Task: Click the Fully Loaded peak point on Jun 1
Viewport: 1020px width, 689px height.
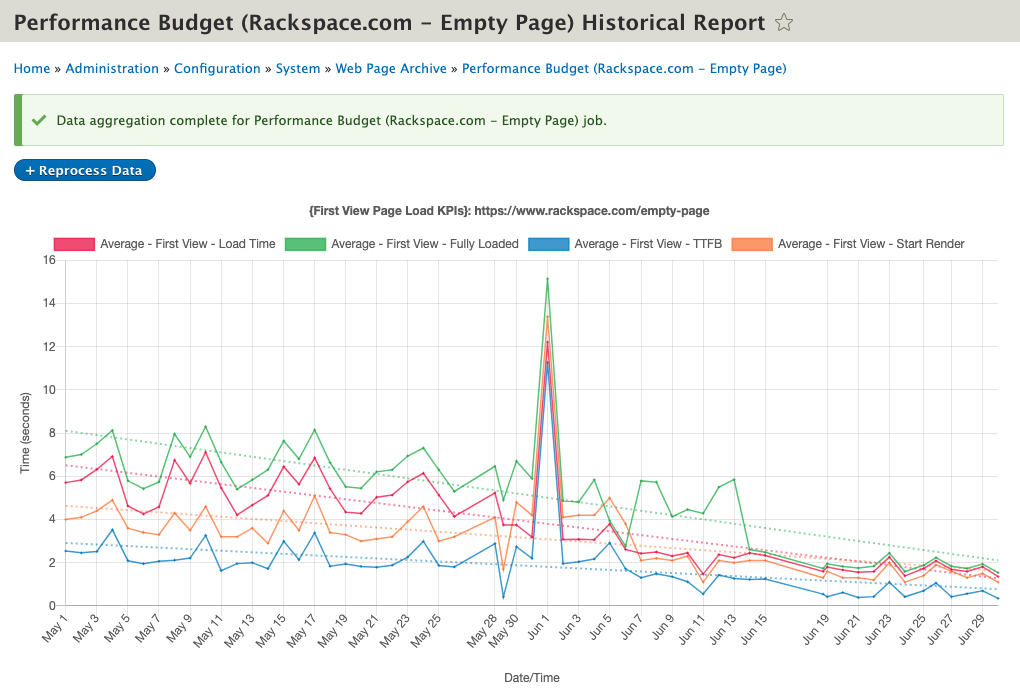Action: pos(548,279)
